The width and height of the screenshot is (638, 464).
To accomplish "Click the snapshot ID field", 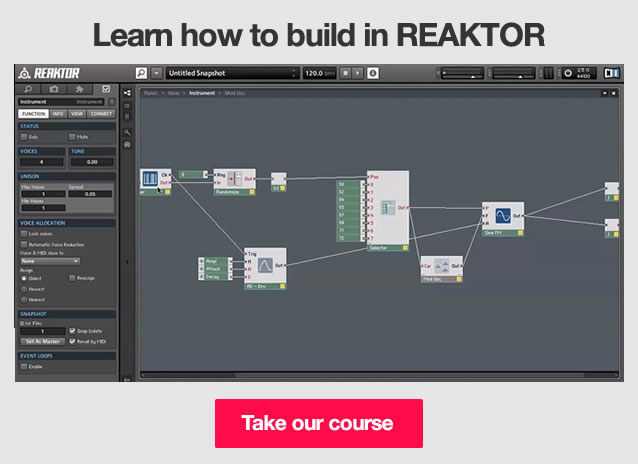I will coord(42,331).
